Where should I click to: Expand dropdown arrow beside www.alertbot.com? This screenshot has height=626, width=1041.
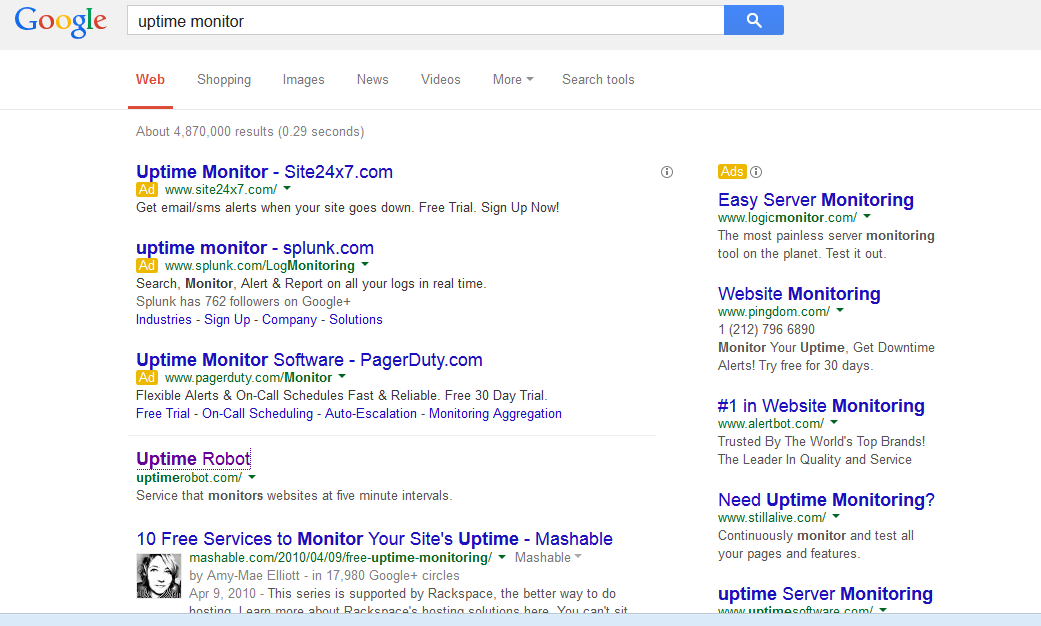click(x=834, y=422)
